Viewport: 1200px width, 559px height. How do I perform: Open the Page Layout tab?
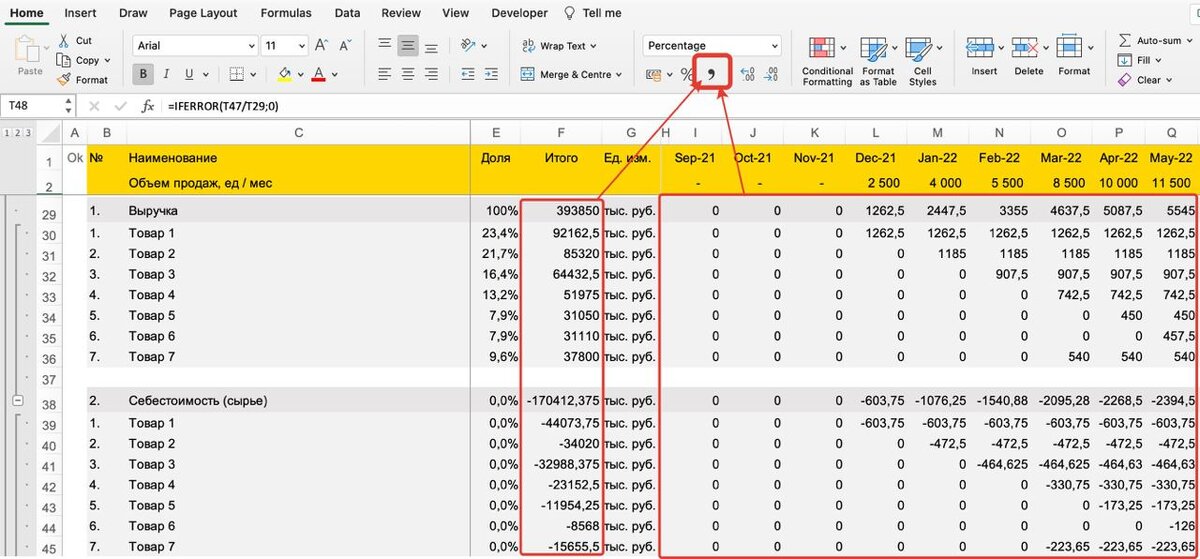click(x=204, y=13)
